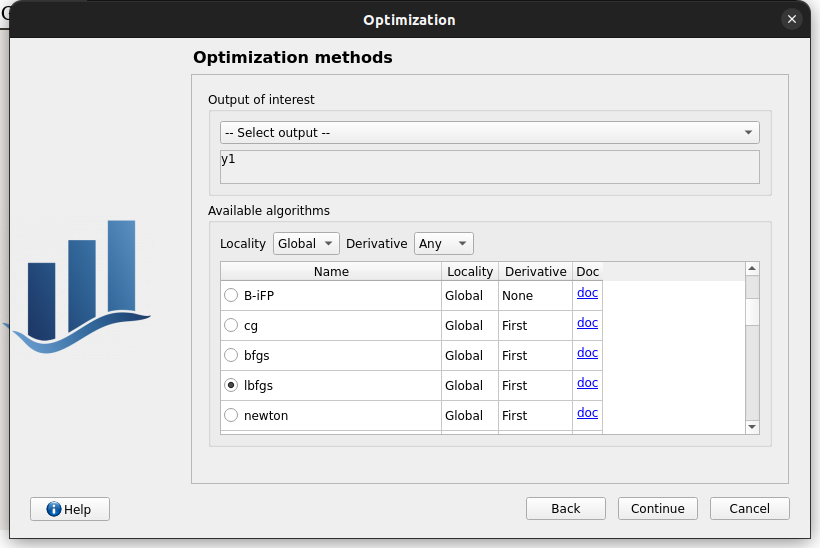Select the lbfgs algorithm radio button

(231, 386)
